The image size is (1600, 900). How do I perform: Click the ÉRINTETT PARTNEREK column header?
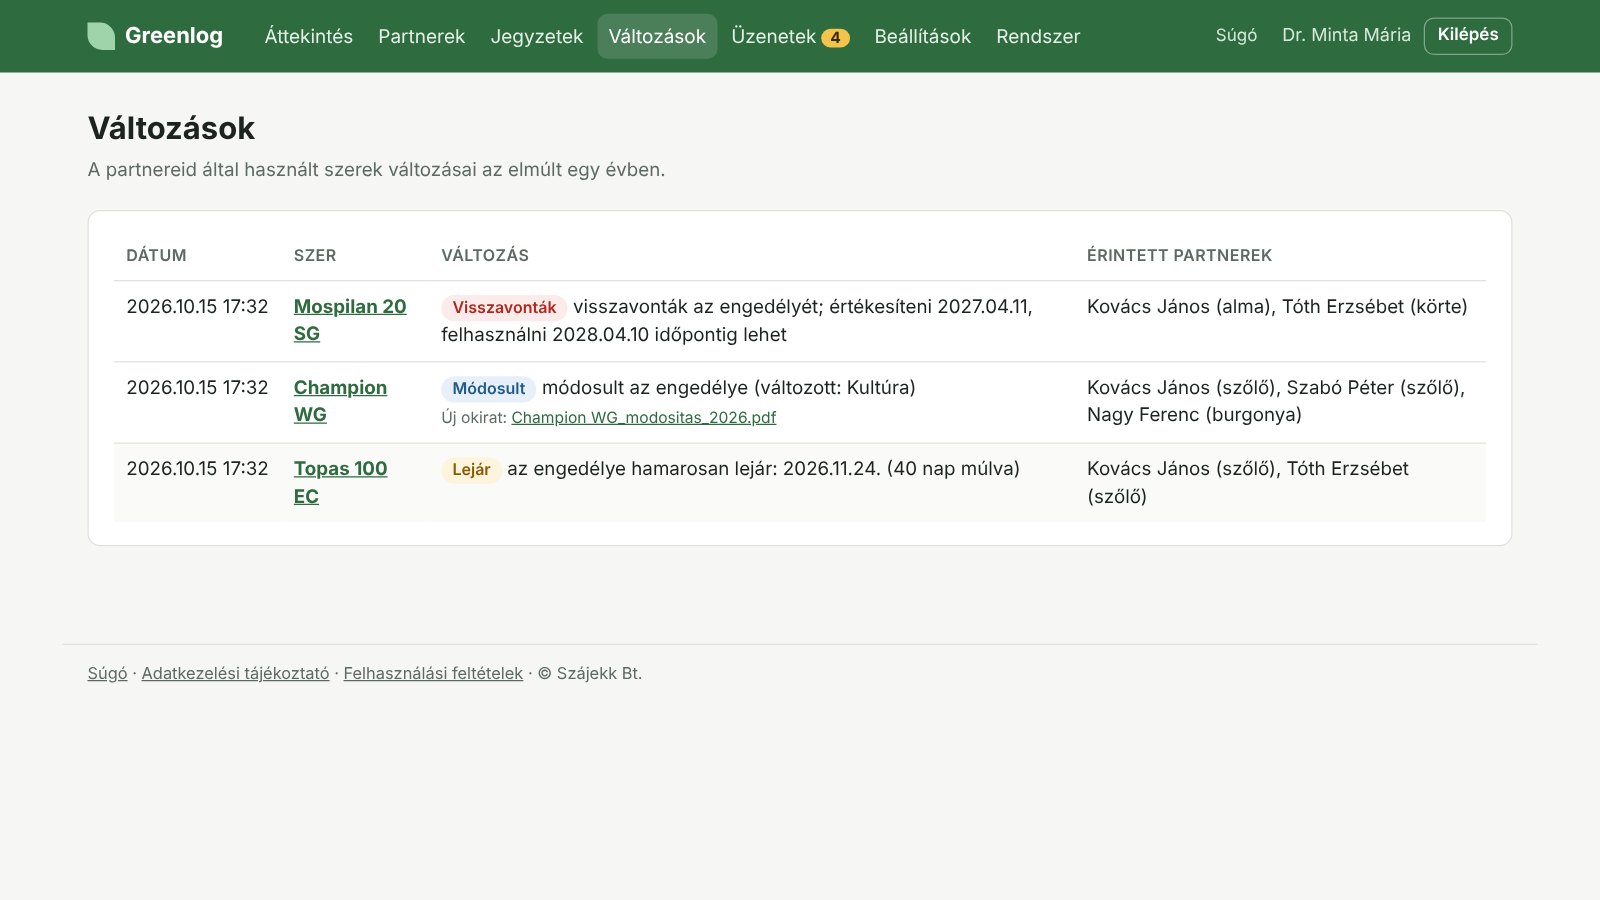pyautogui.click(x=1179, y=255)
